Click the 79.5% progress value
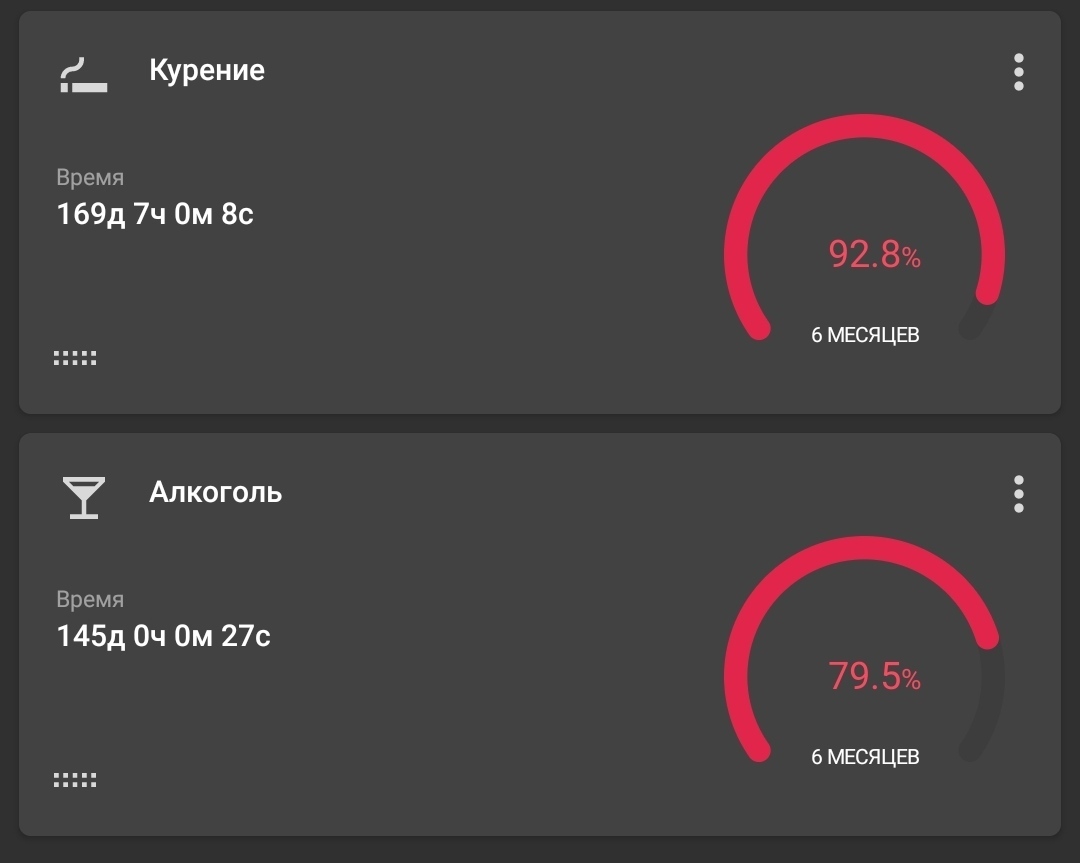Viewport: 1080px width, 863px height. pyautogui.click(x=874, y=677)
